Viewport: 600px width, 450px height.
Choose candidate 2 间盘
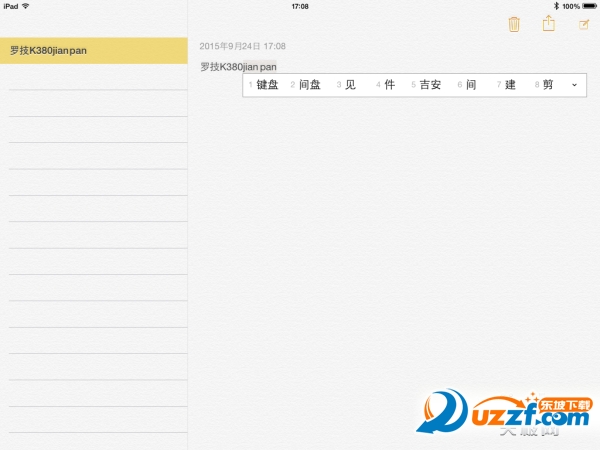click(305, 85)
